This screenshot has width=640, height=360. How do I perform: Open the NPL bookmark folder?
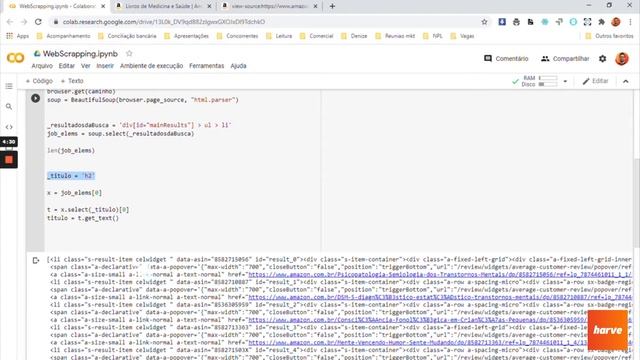pyautogui.click(x=432, y=36)
